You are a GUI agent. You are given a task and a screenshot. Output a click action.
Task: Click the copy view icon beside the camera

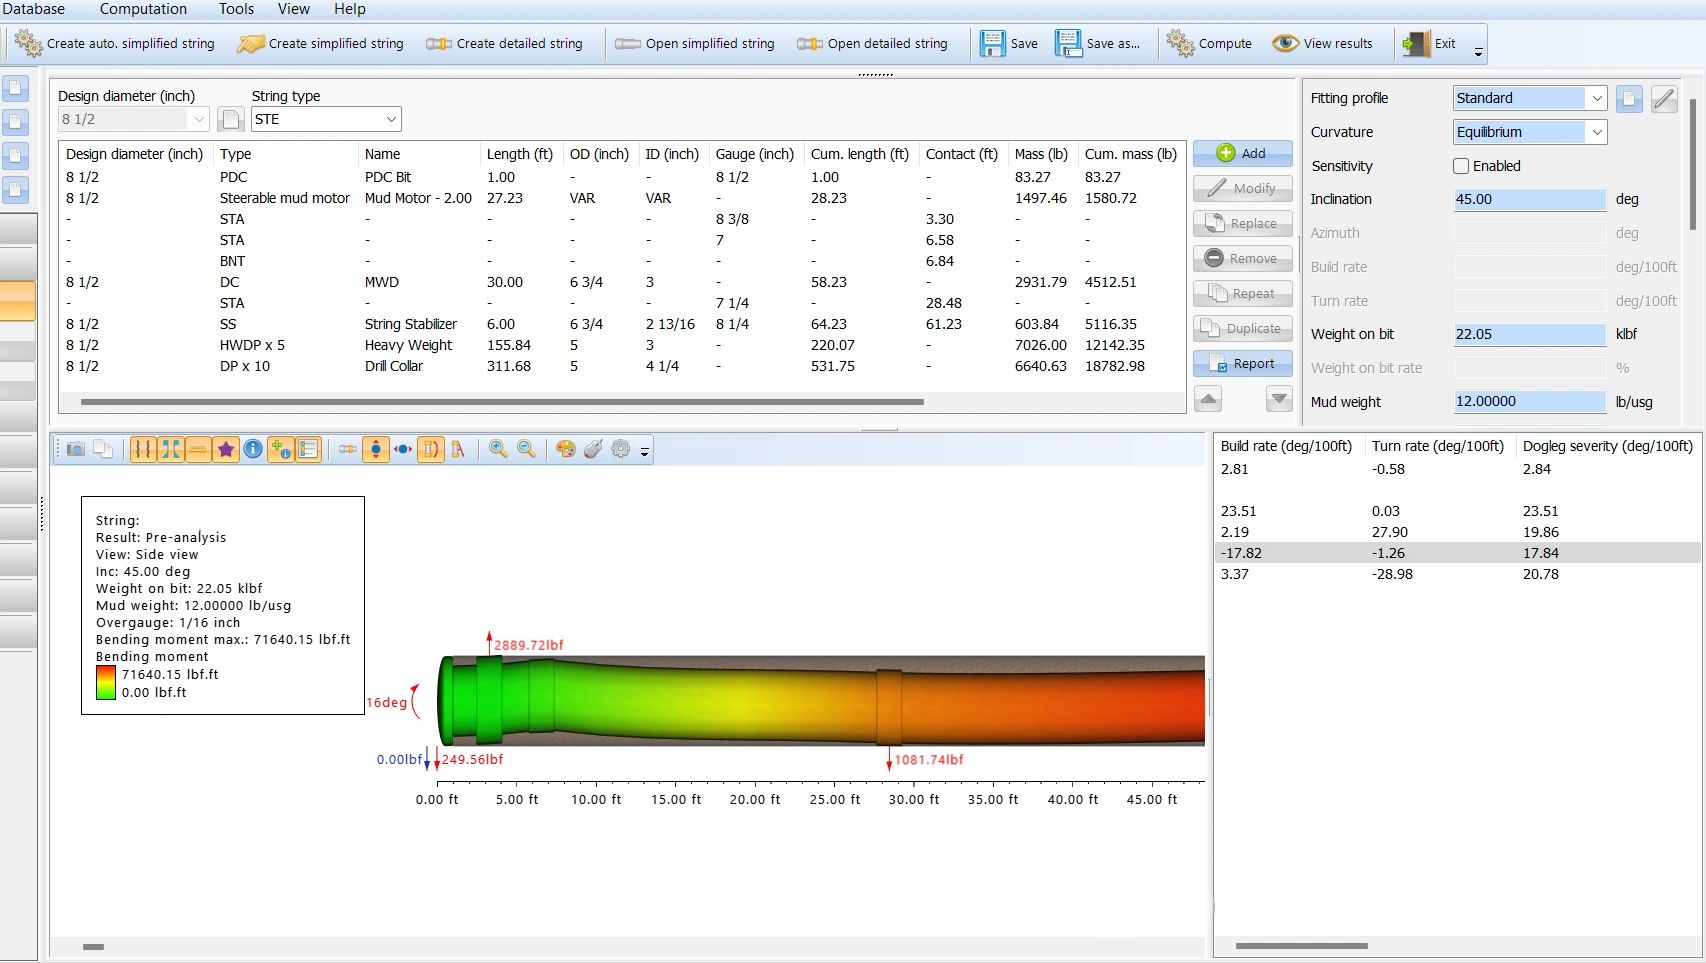(103, 449)
